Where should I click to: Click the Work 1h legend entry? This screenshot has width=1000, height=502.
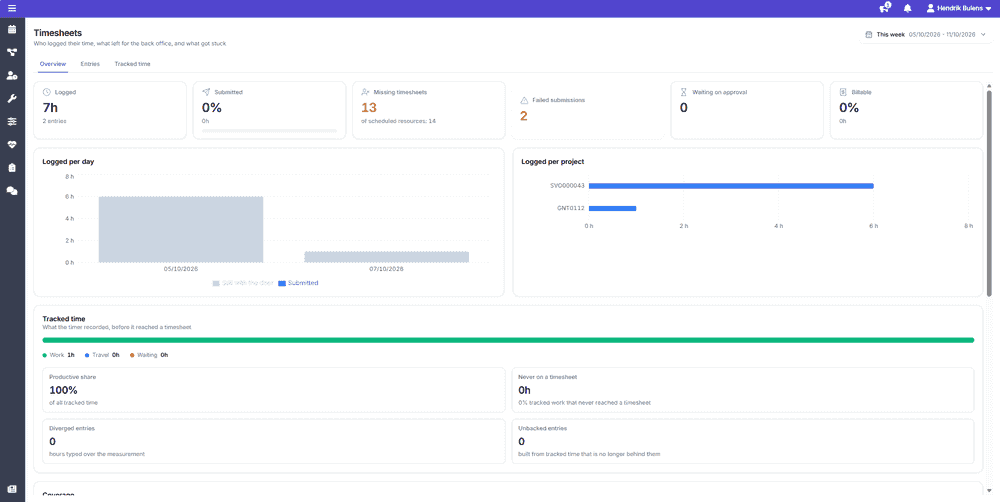[x=59, y=355]
